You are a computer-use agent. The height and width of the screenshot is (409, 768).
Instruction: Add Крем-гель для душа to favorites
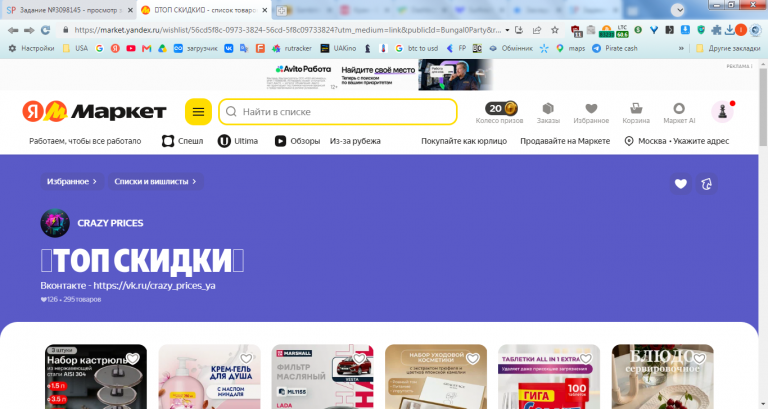[246, 359]
